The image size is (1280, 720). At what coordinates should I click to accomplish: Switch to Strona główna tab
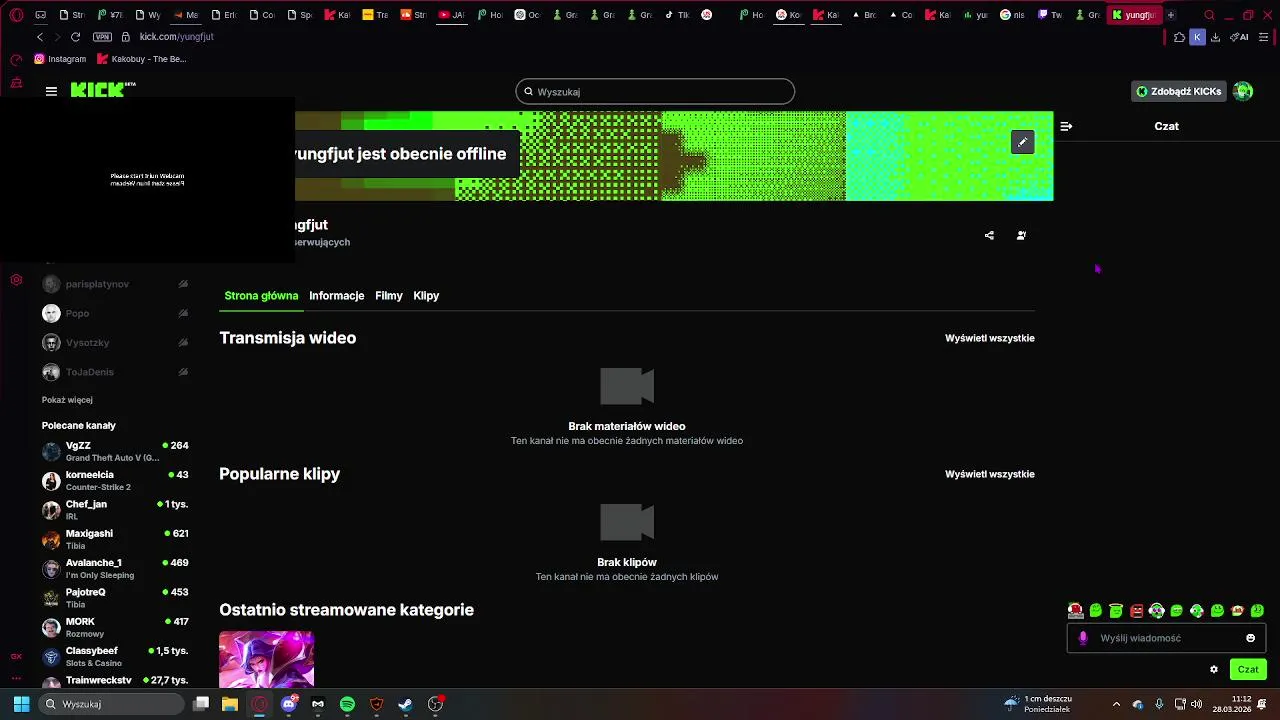coord(261,296)
